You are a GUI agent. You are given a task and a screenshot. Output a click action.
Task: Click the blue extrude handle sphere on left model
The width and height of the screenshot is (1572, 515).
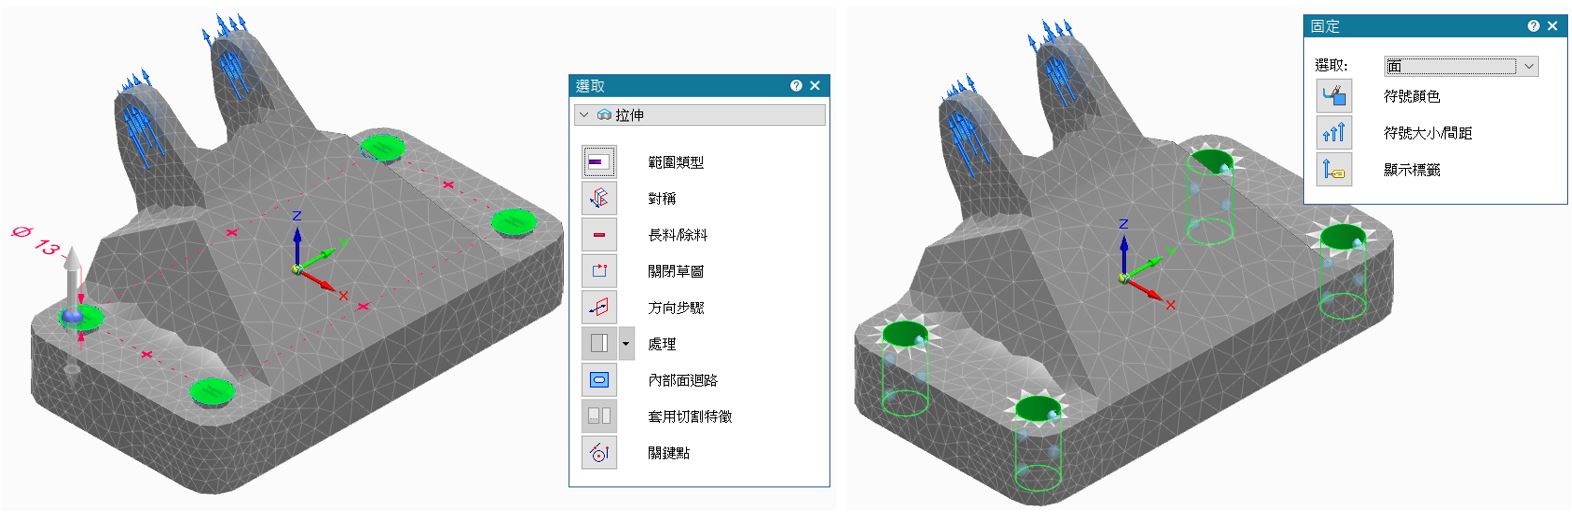tap(71, 316)
